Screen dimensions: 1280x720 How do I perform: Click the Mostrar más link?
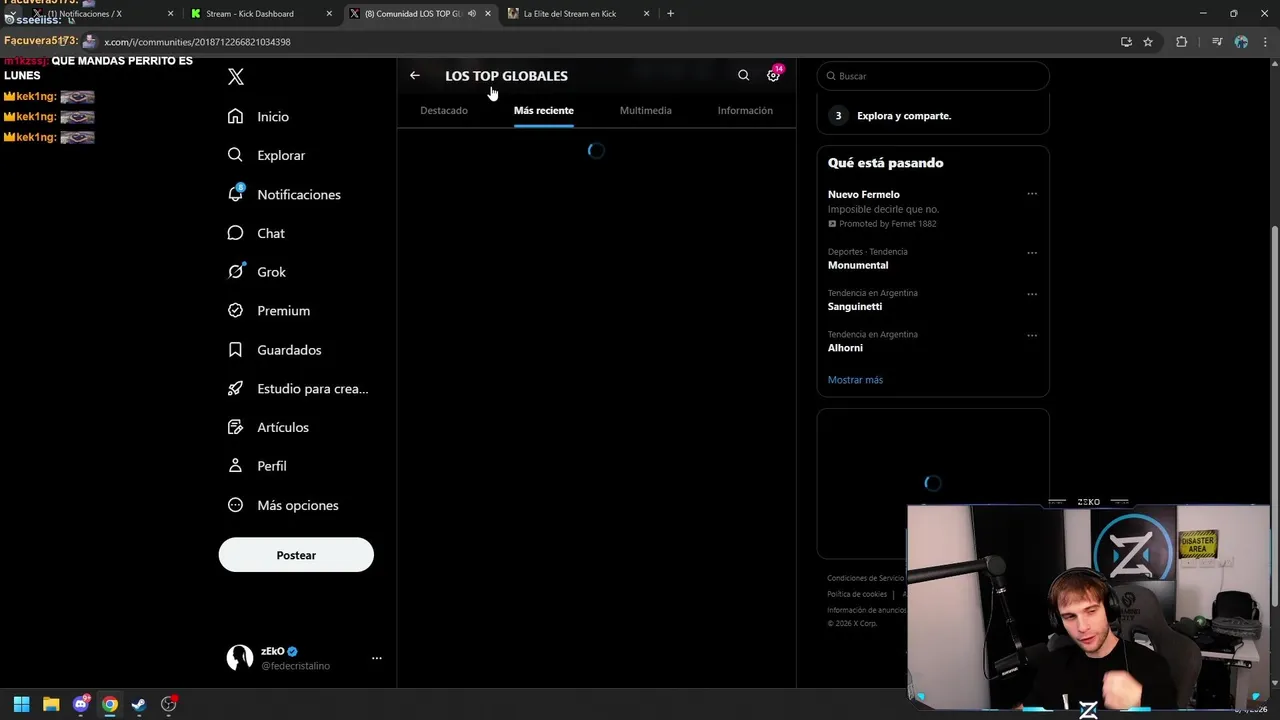click(855, 380)
